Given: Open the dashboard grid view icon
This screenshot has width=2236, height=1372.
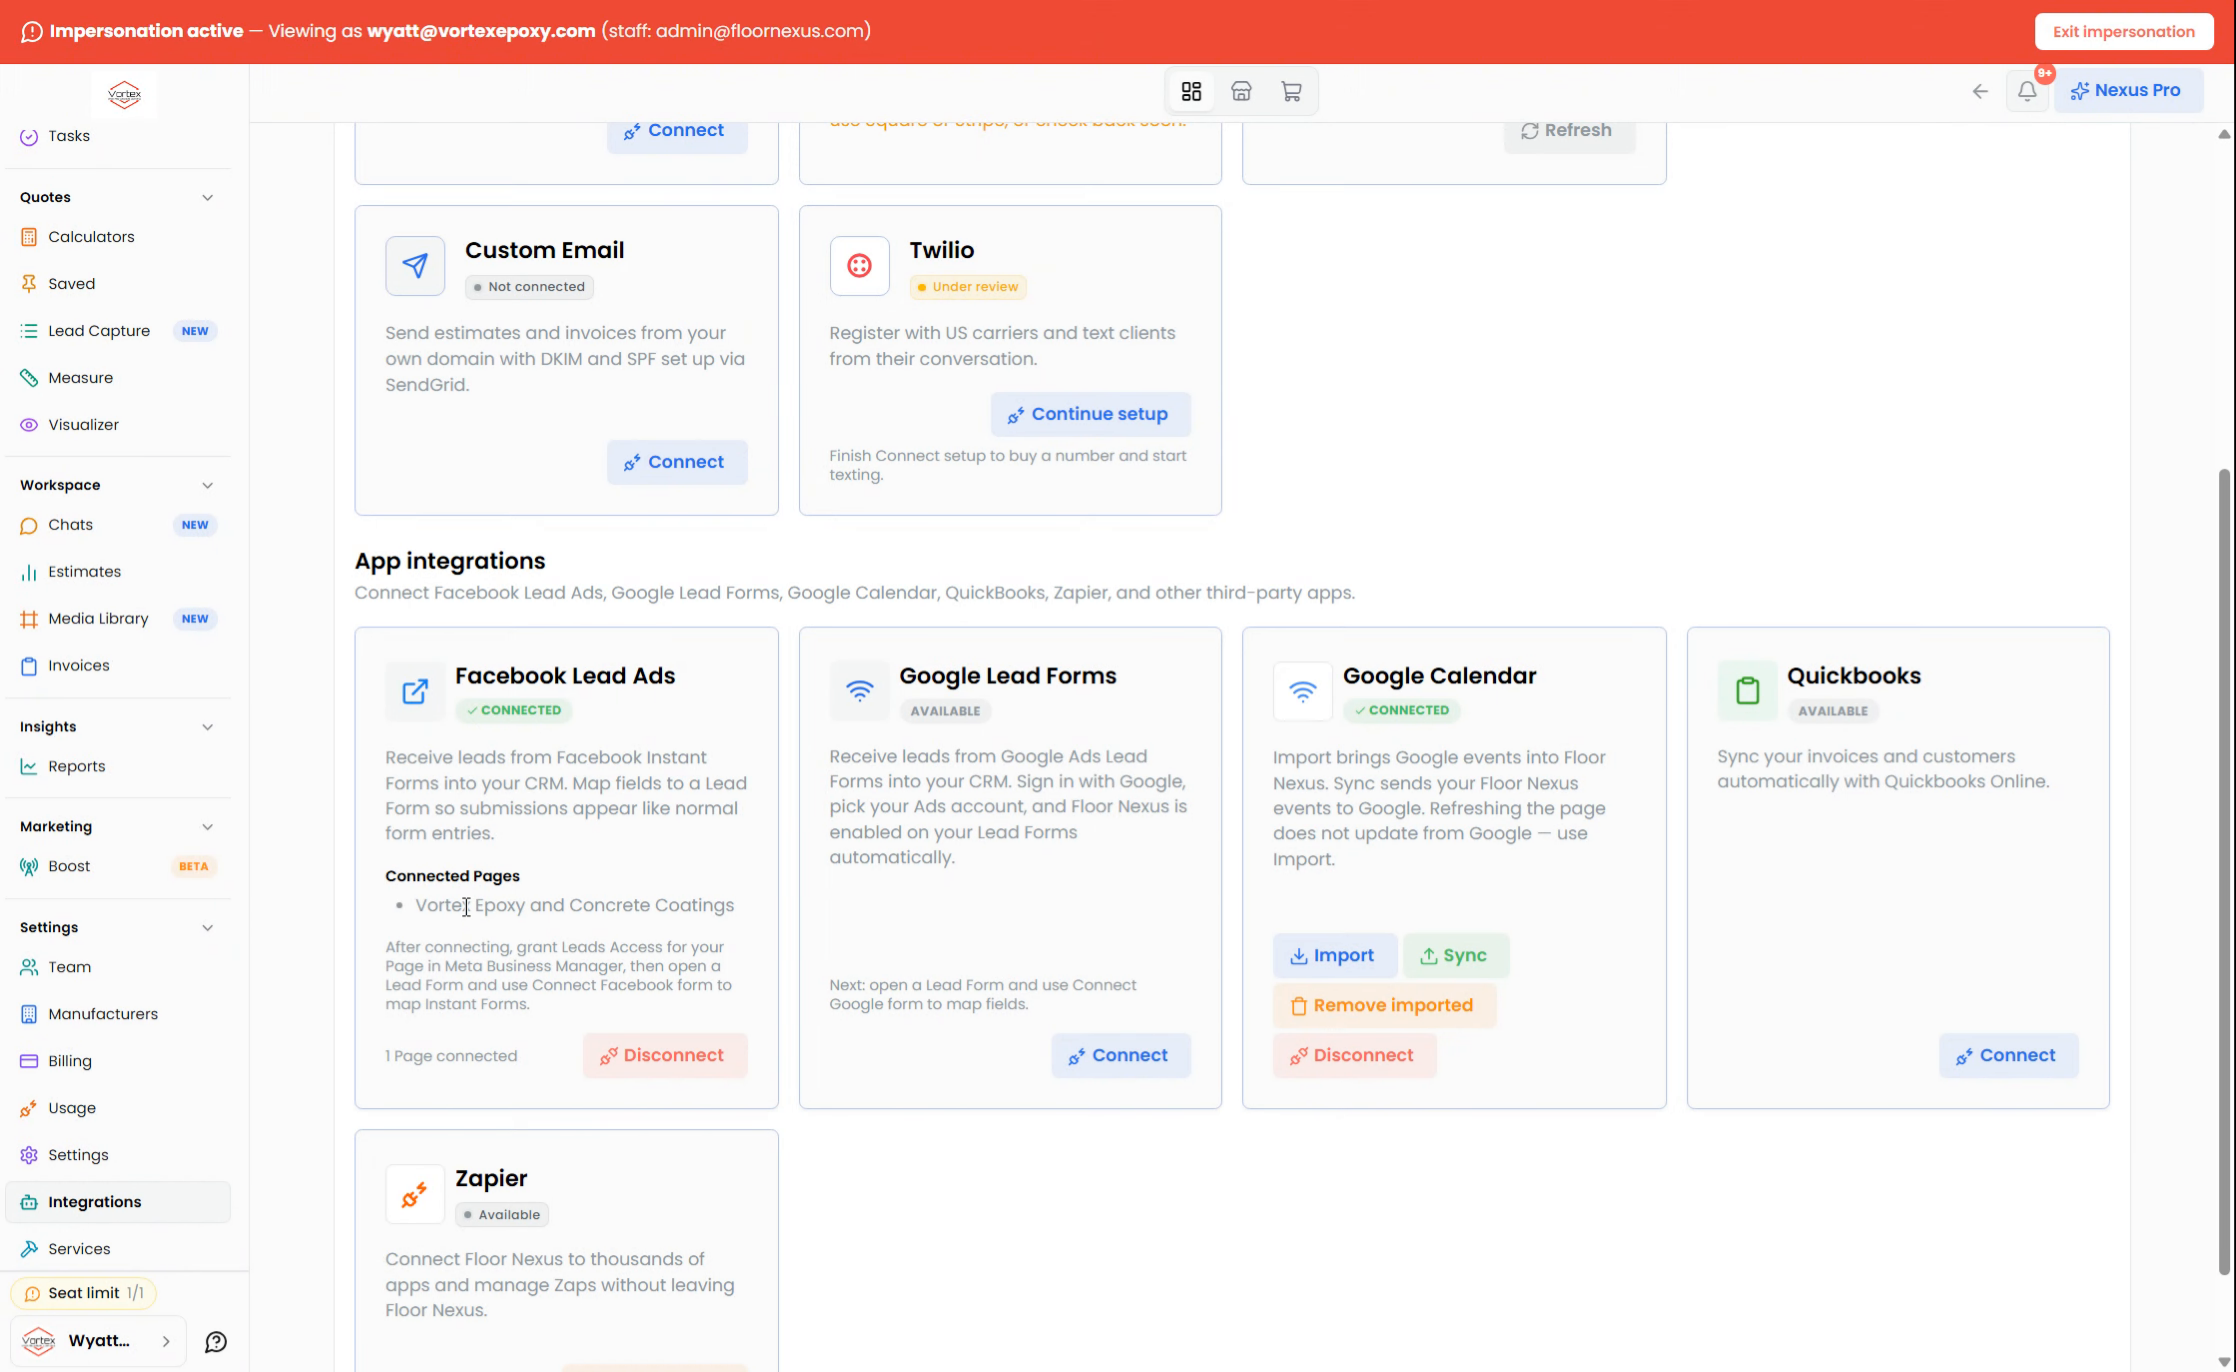Looking at the screenshot, I should click(1191, 92).
